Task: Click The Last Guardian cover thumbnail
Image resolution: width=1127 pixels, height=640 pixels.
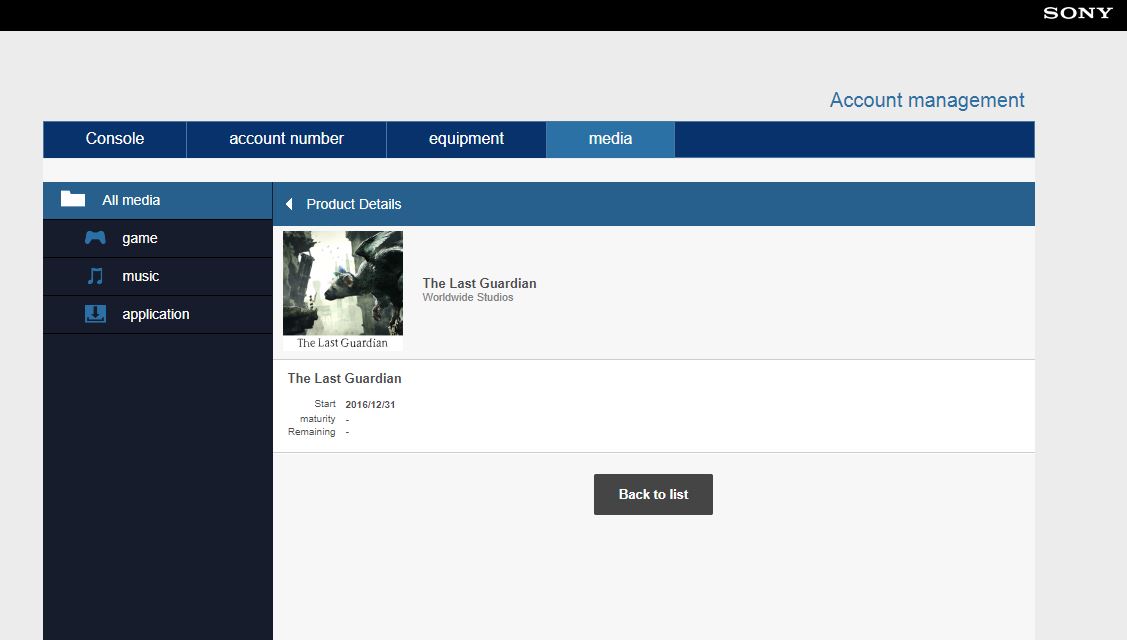Action: tap(343, 291)
